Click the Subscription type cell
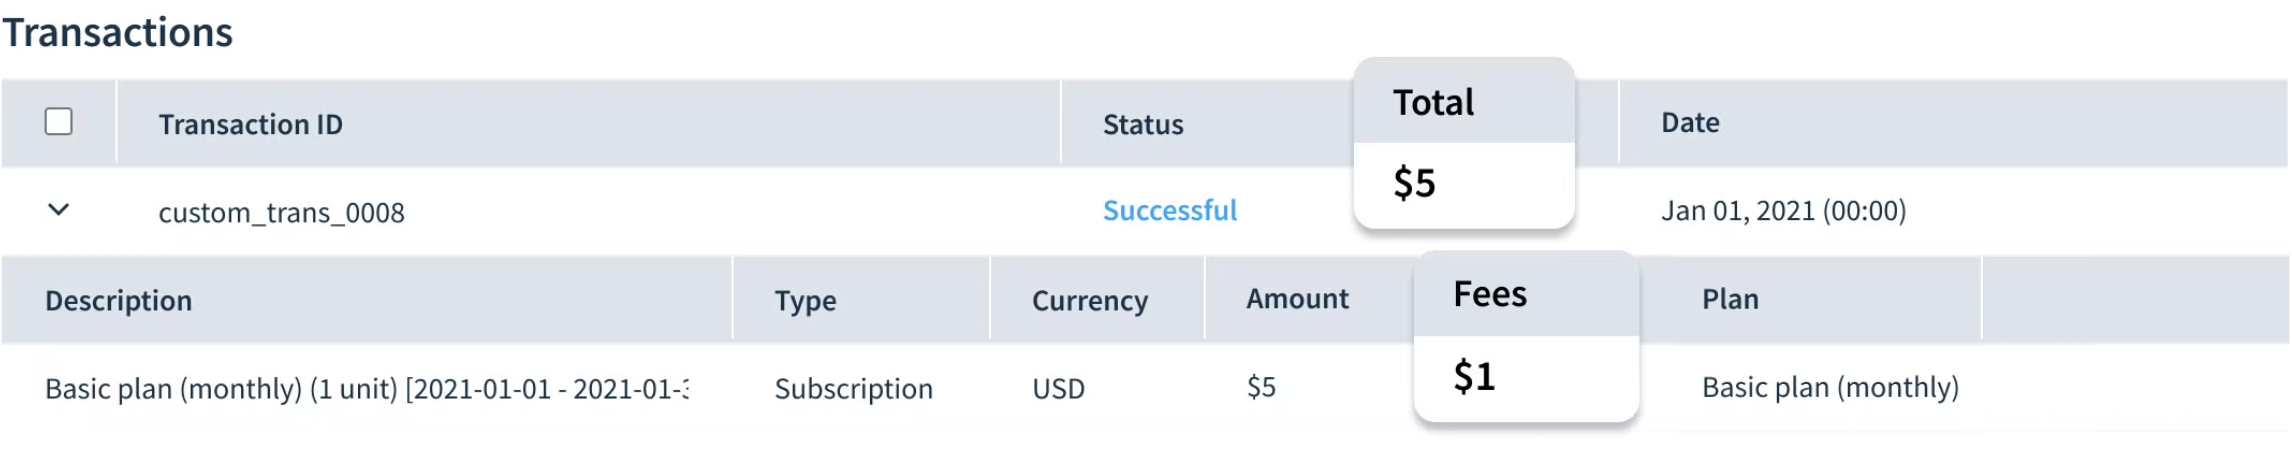The image size is (2292, 454). pyautogui.click(x=853, y=388)
